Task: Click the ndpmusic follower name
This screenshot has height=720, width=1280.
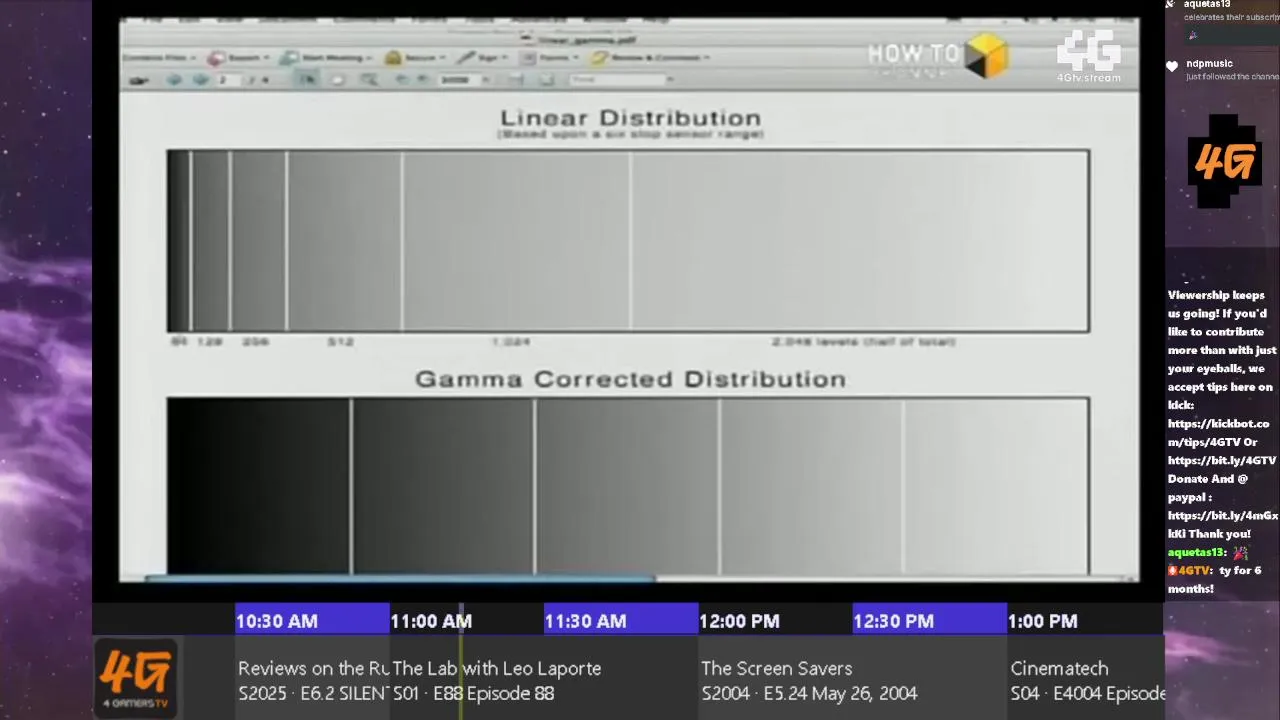Action: tap(1209, 64)
